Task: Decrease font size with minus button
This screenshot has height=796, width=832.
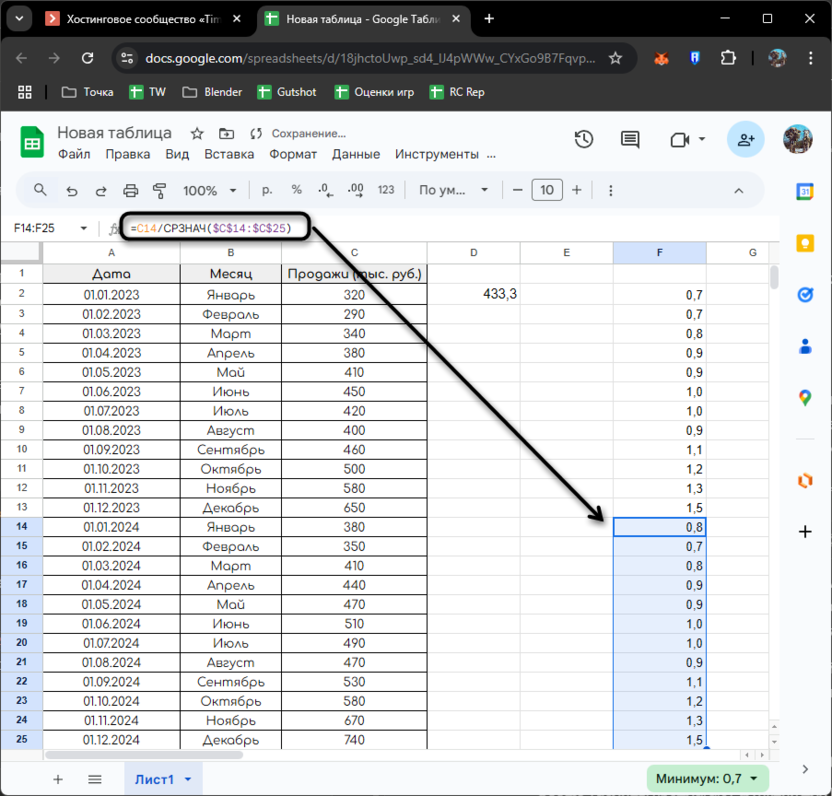Action: pos(517,190)
